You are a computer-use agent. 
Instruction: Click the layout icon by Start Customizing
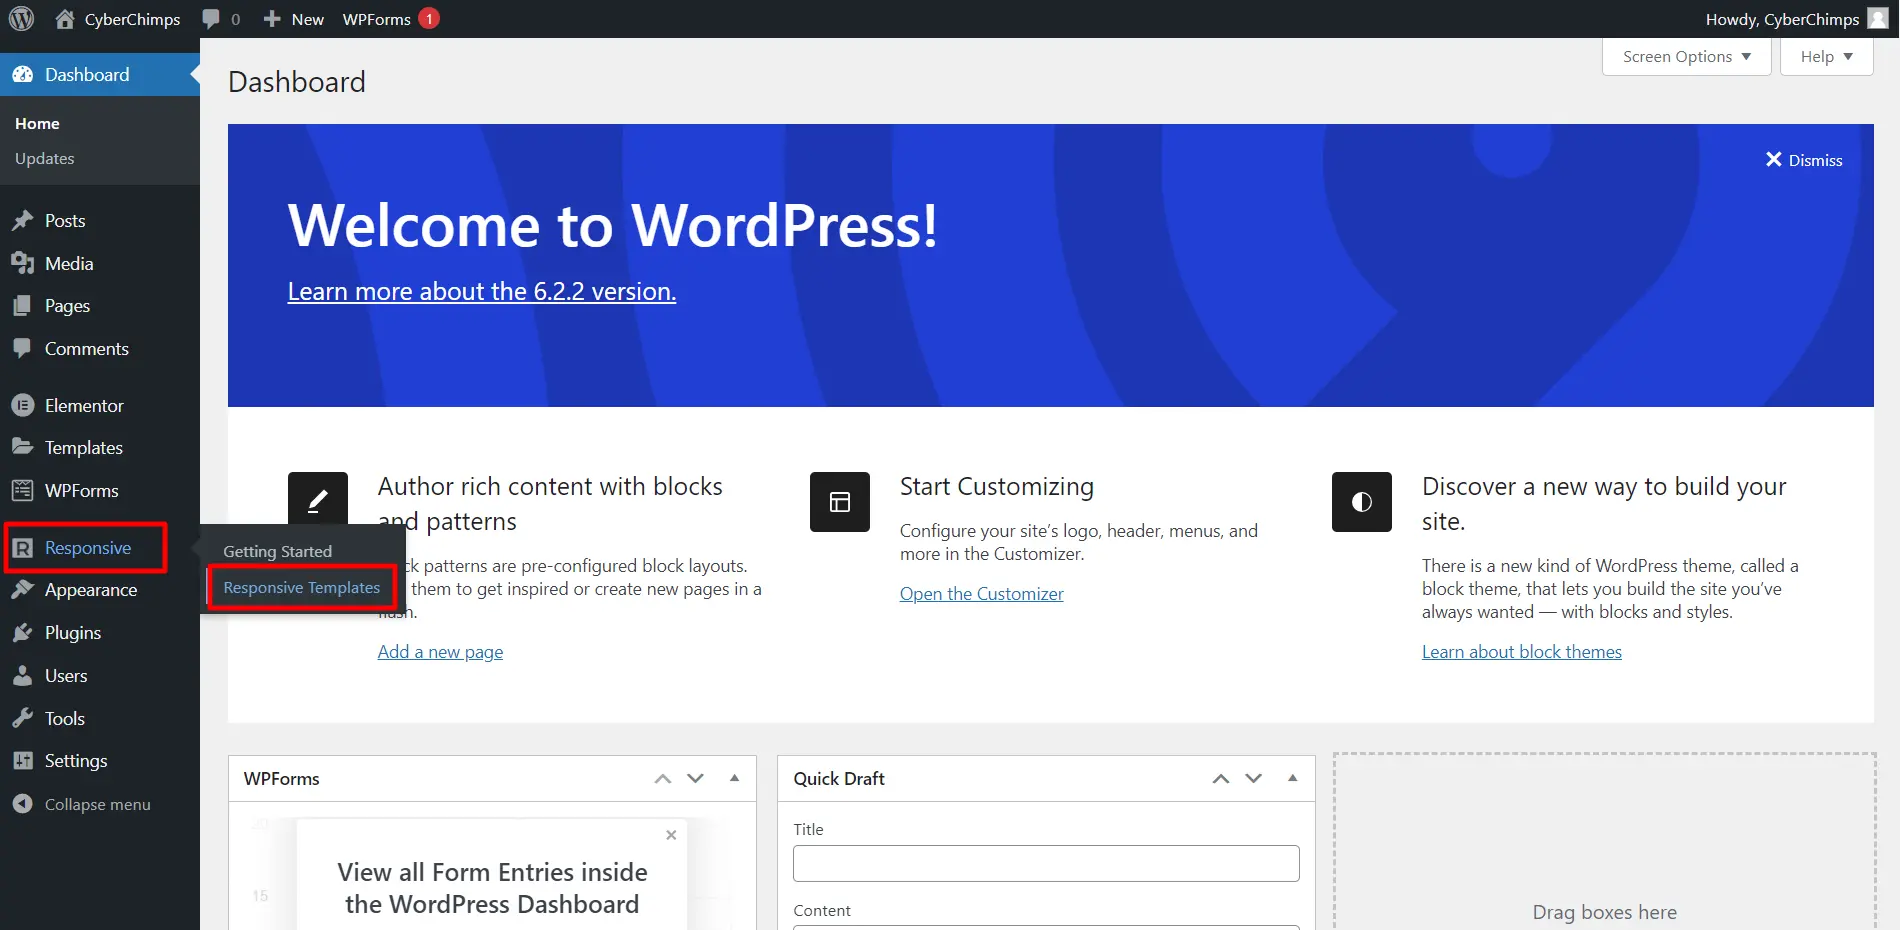click(840, 502)
